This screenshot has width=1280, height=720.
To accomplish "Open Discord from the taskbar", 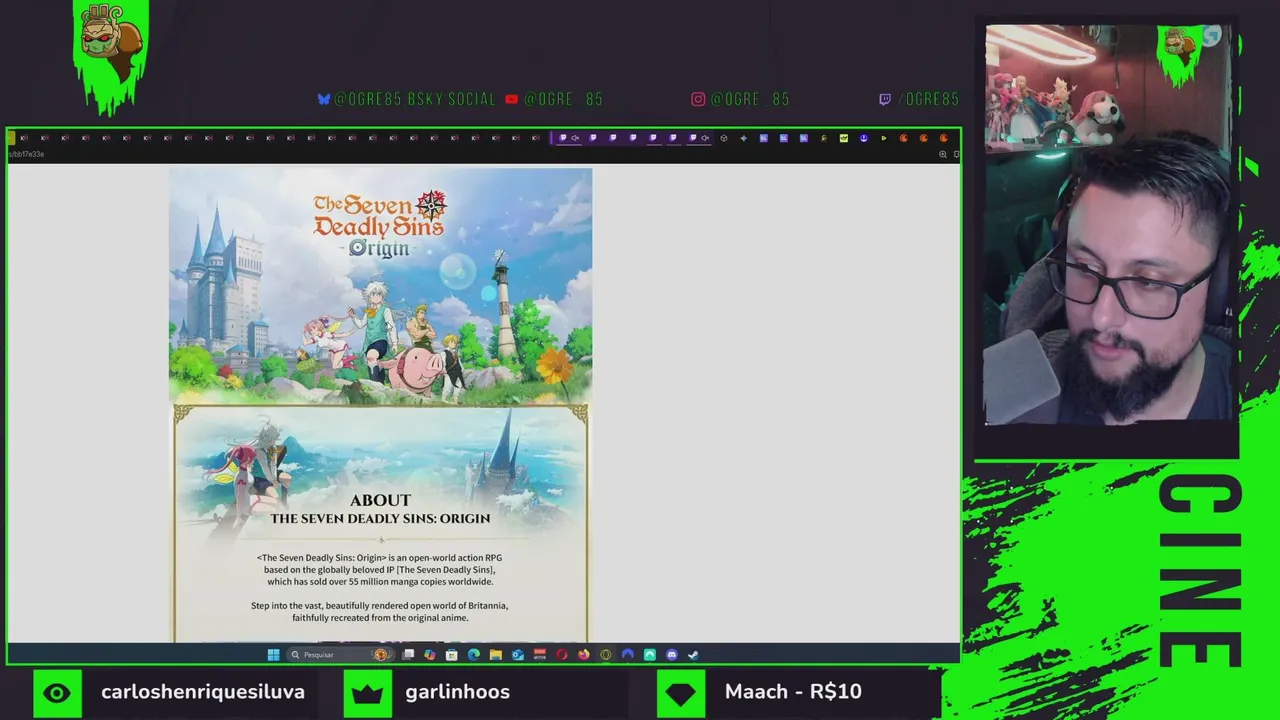I will pyautogui.click(x=672, y=655).
